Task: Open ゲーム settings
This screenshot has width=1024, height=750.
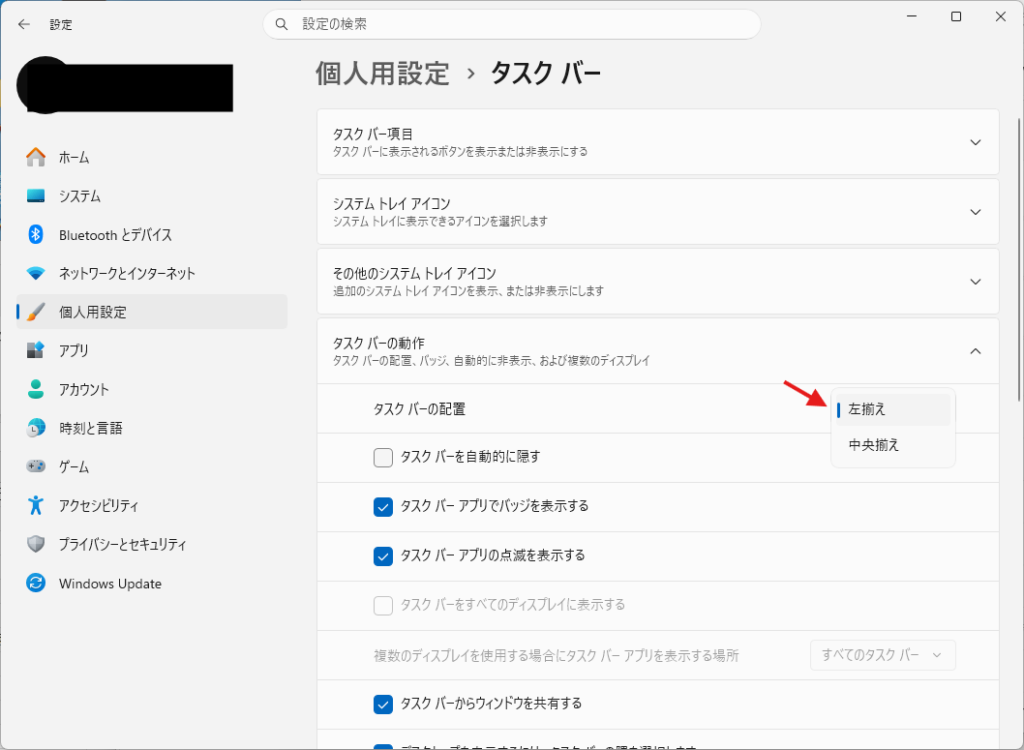Action: point(152,466)
